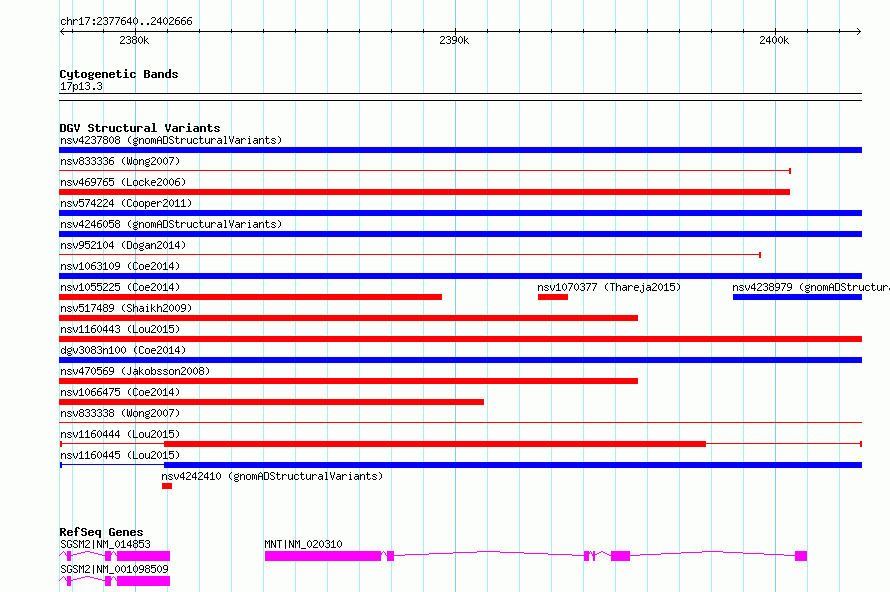Click the SGSM2|NM_014853 gene label
Viewport: 890px width, 592px height.
[x=106, y=544]
